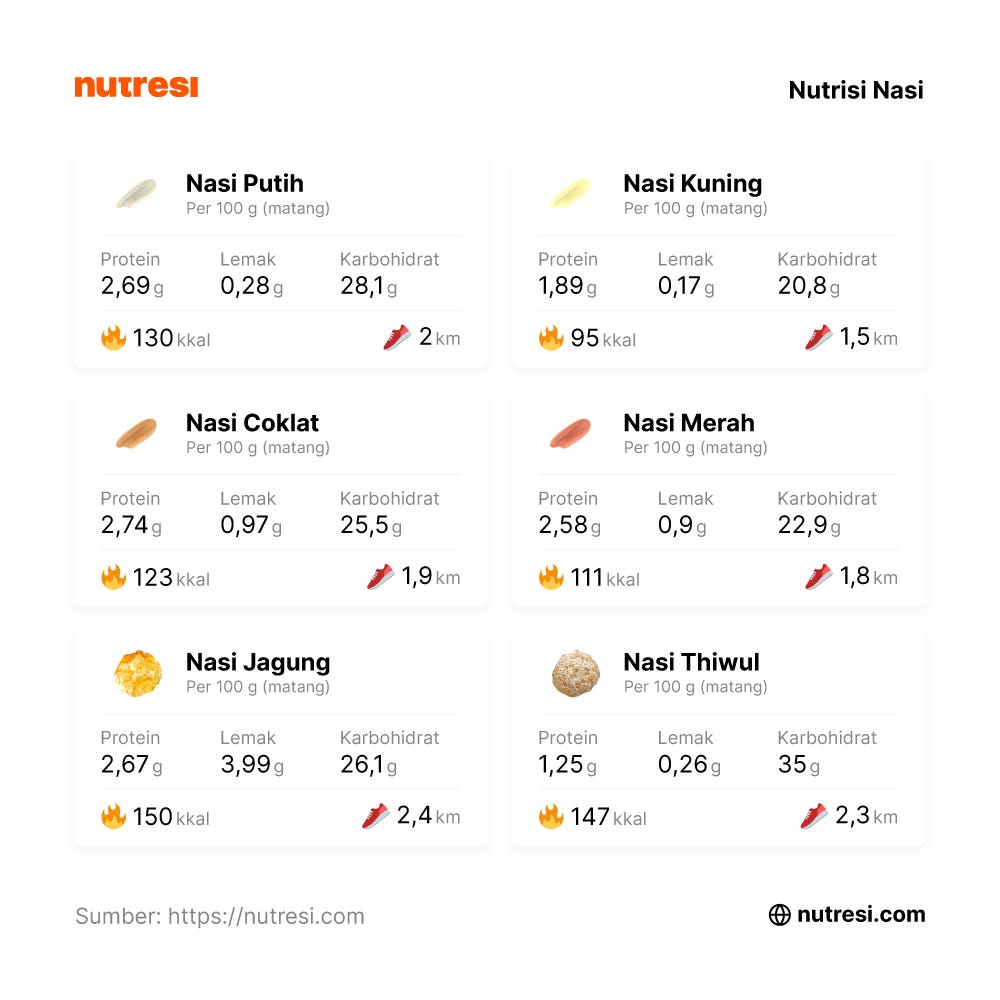Click the Nasi Coklat card title
Image resolution: width=1000 pixels, height=1000 pixels.
pyautogui.click(x=252, y=422)
